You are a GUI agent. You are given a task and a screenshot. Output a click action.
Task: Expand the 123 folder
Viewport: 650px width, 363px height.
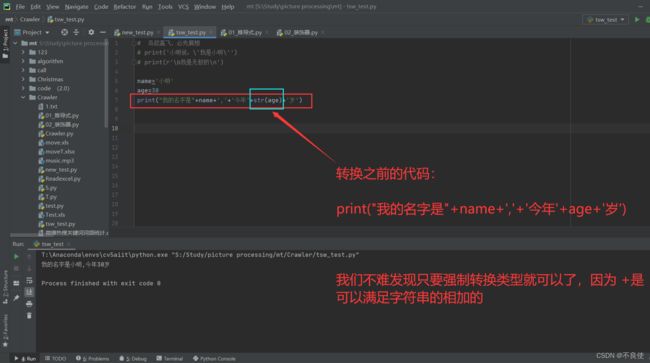pyautogui.click(x=23, y=52)
